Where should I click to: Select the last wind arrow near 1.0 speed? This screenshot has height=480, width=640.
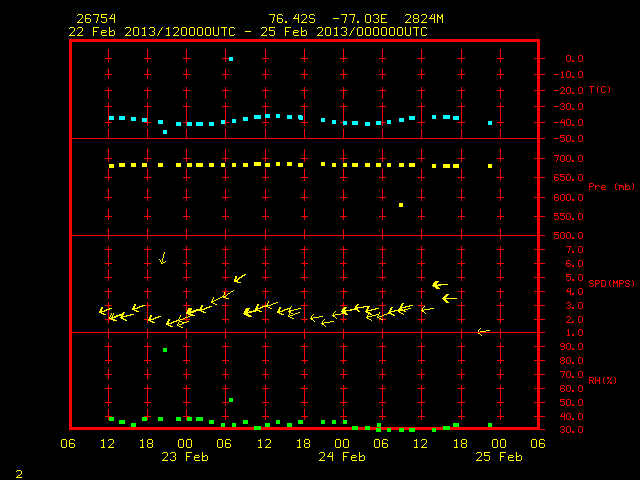coord(484,331)
